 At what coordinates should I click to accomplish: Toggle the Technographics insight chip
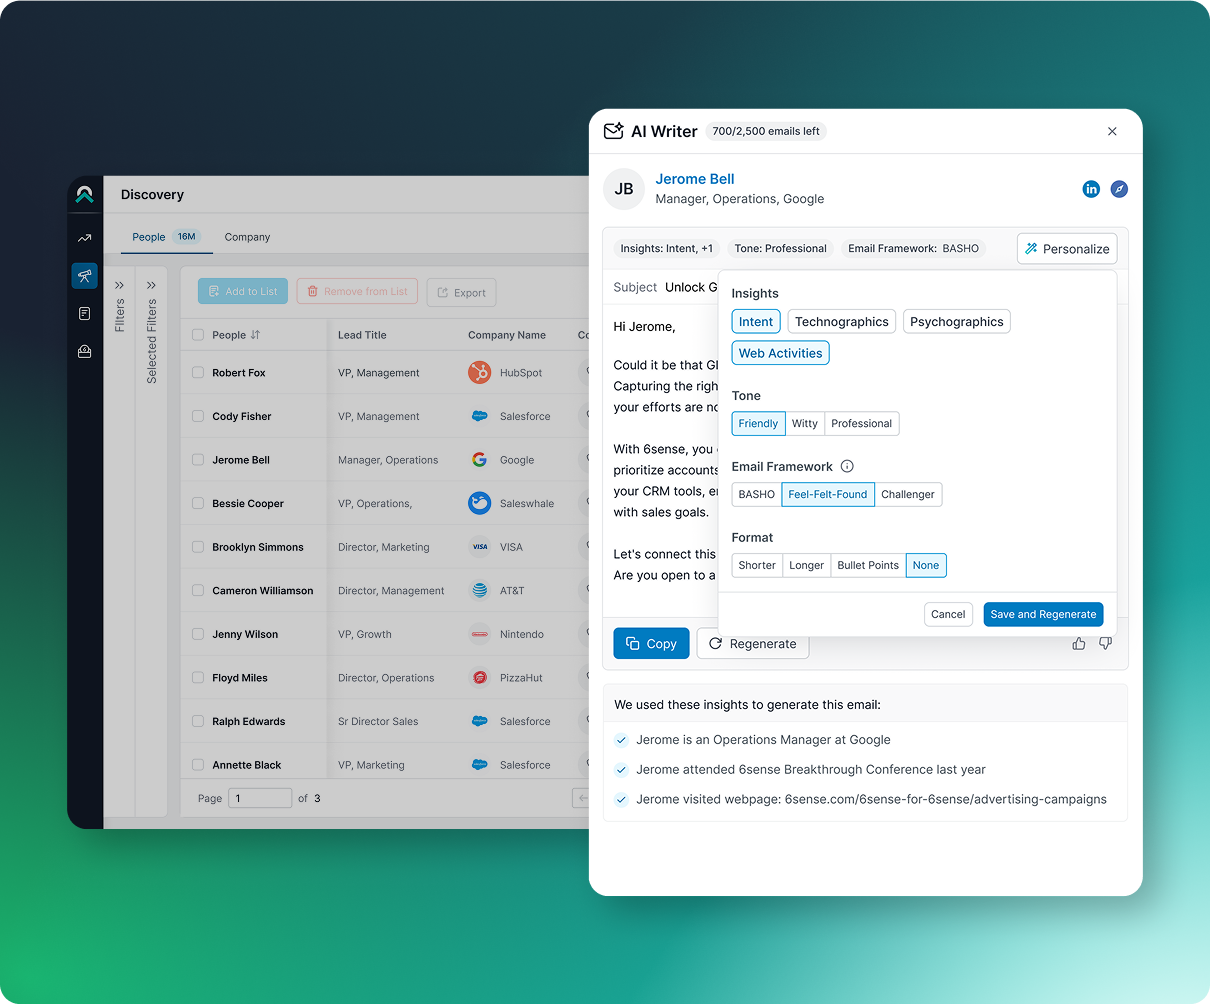tap(842, 322)
